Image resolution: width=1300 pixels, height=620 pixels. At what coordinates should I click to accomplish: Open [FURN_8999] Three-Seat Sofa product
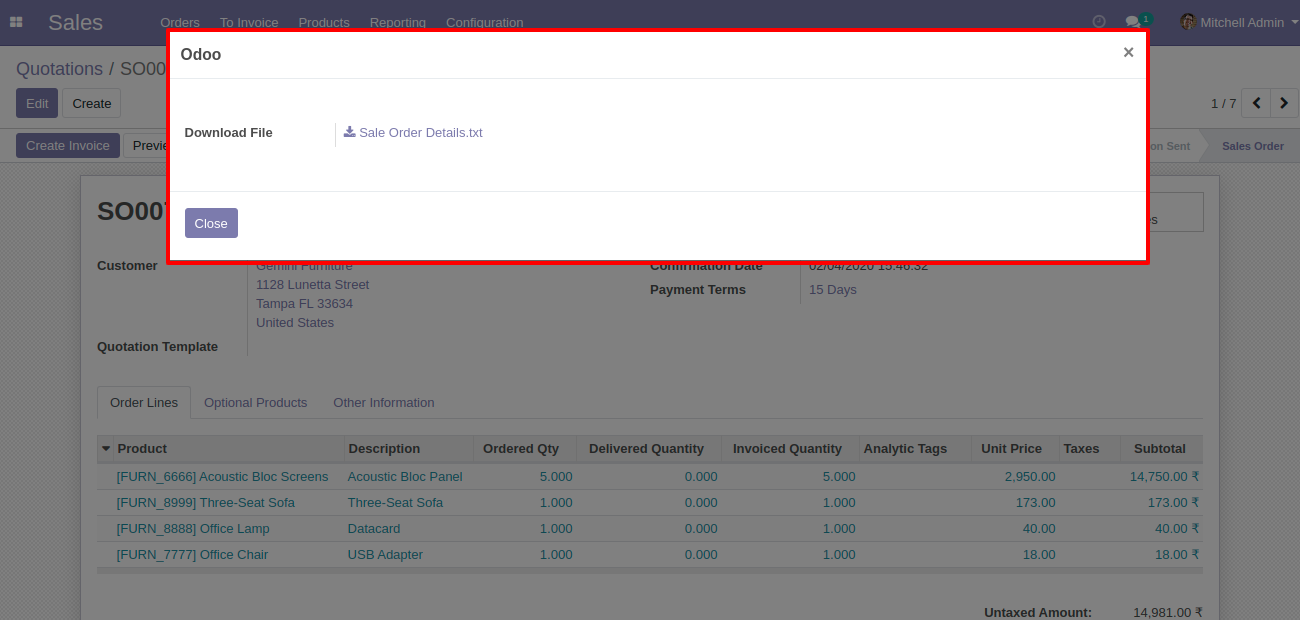coord(206,503)
